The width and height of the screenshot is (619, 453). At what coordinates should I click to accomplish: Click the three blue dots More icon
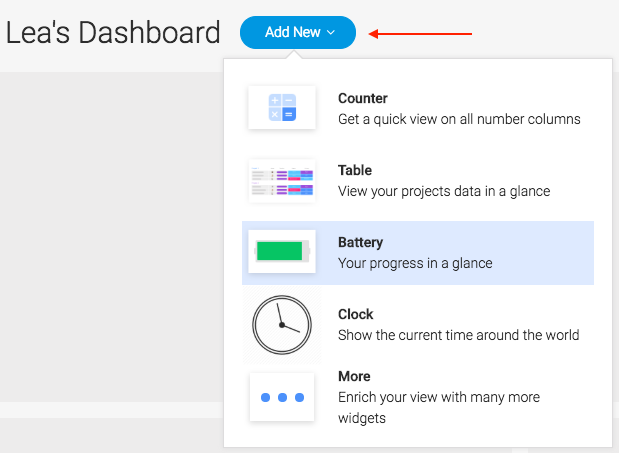(282, 397)
